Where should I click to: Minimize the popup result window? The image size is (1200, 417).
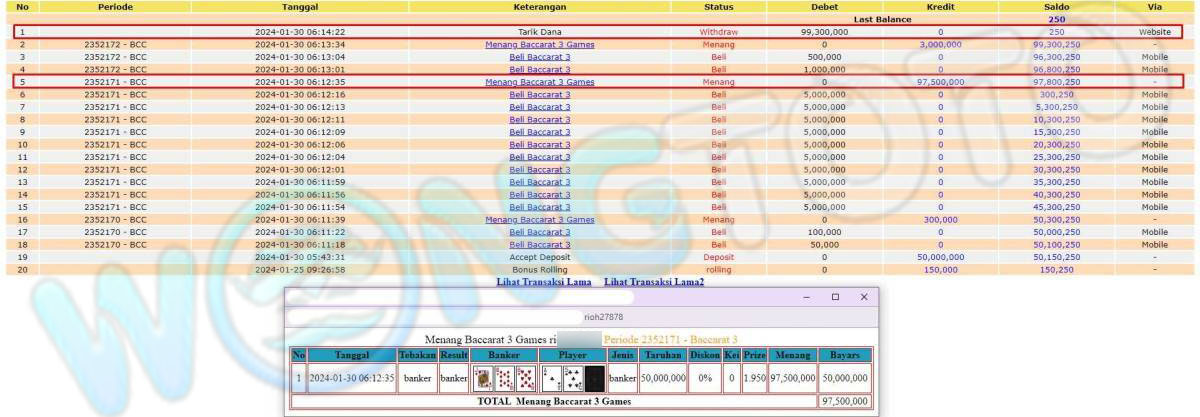tap(807, 298)
